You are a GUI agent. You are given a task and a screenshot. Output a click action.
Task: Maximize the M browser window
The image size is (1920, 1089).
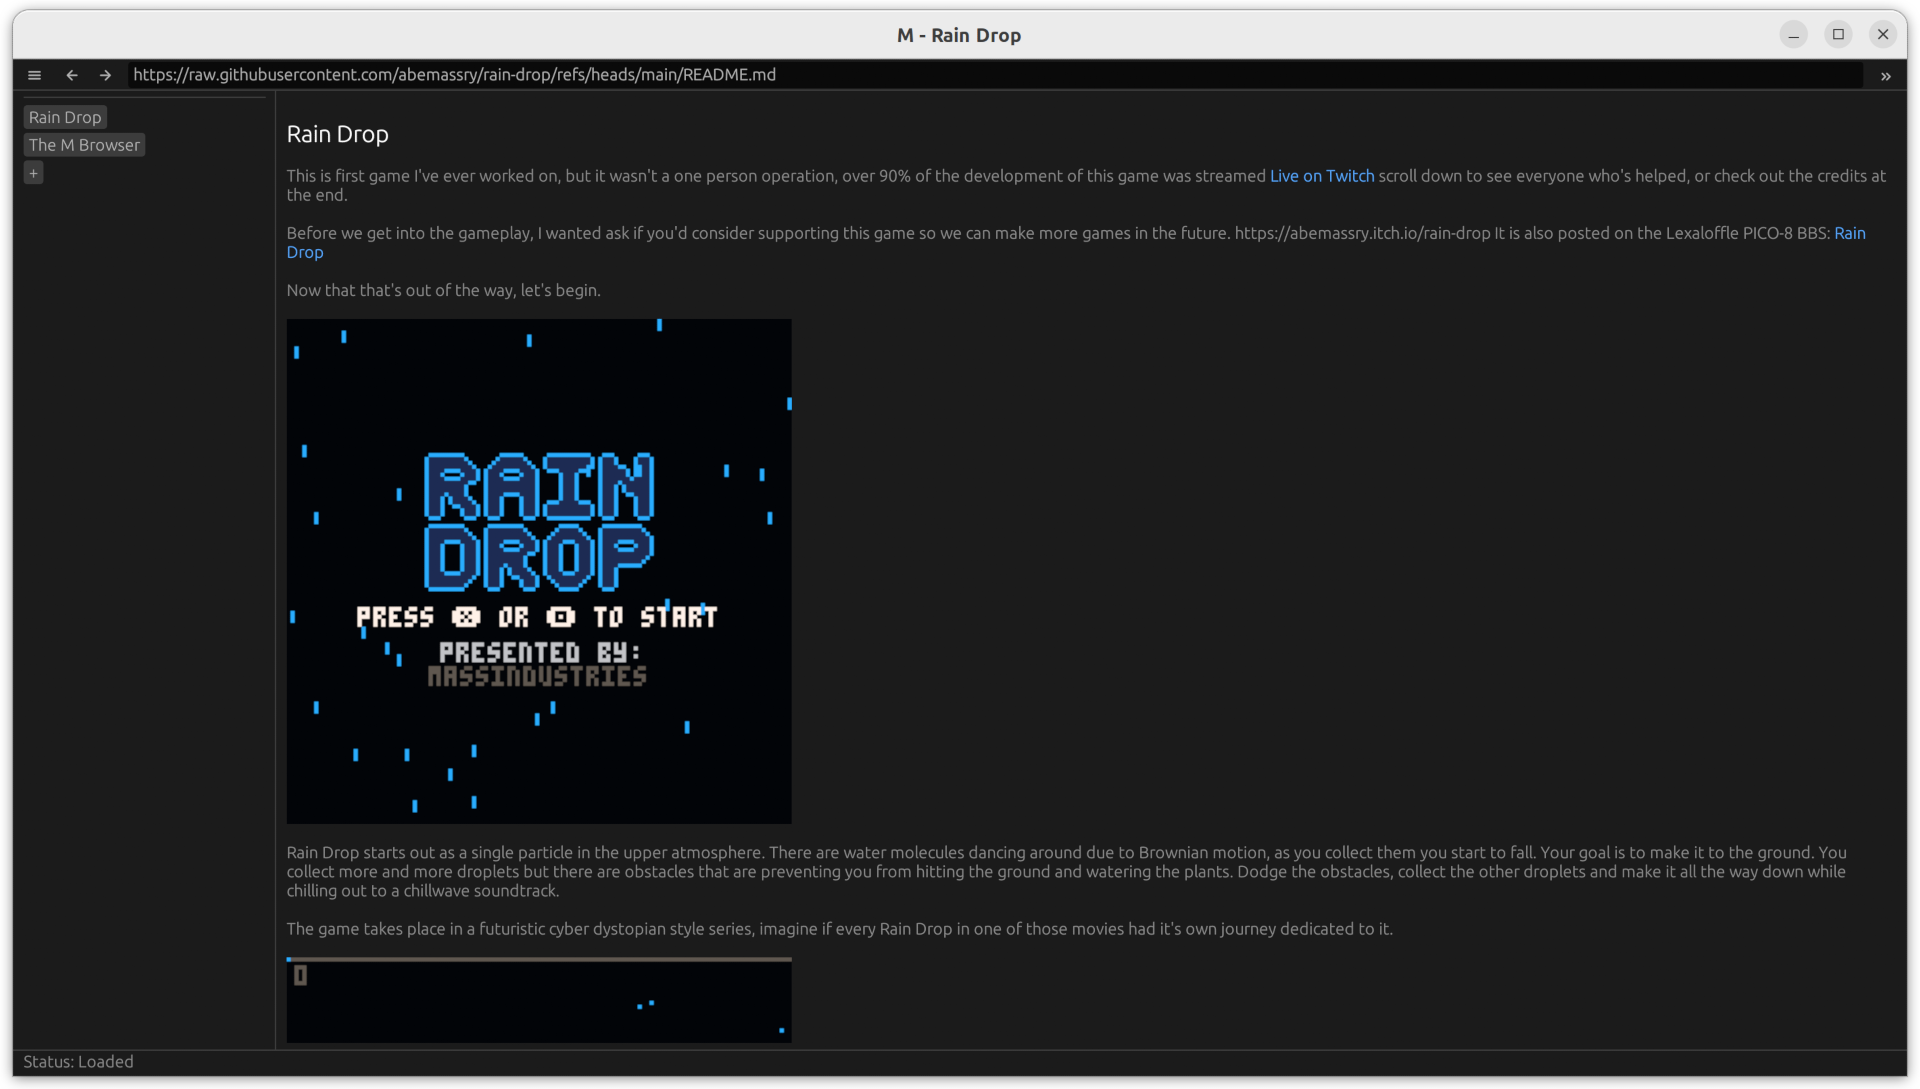point(1838,34)
